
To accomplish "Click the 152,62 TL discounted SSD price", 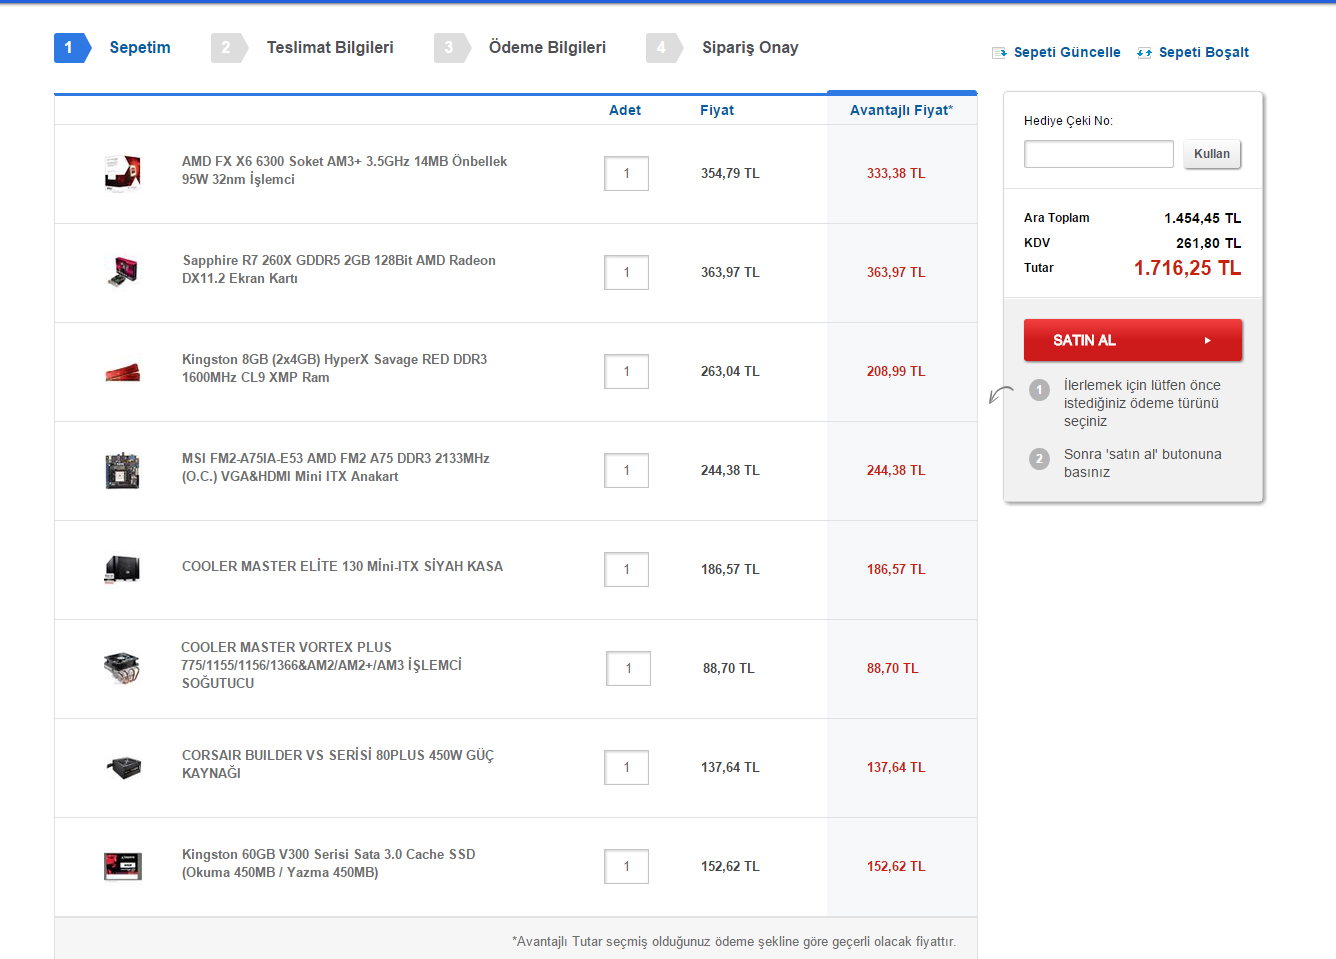I will click(x=896, y=867).
